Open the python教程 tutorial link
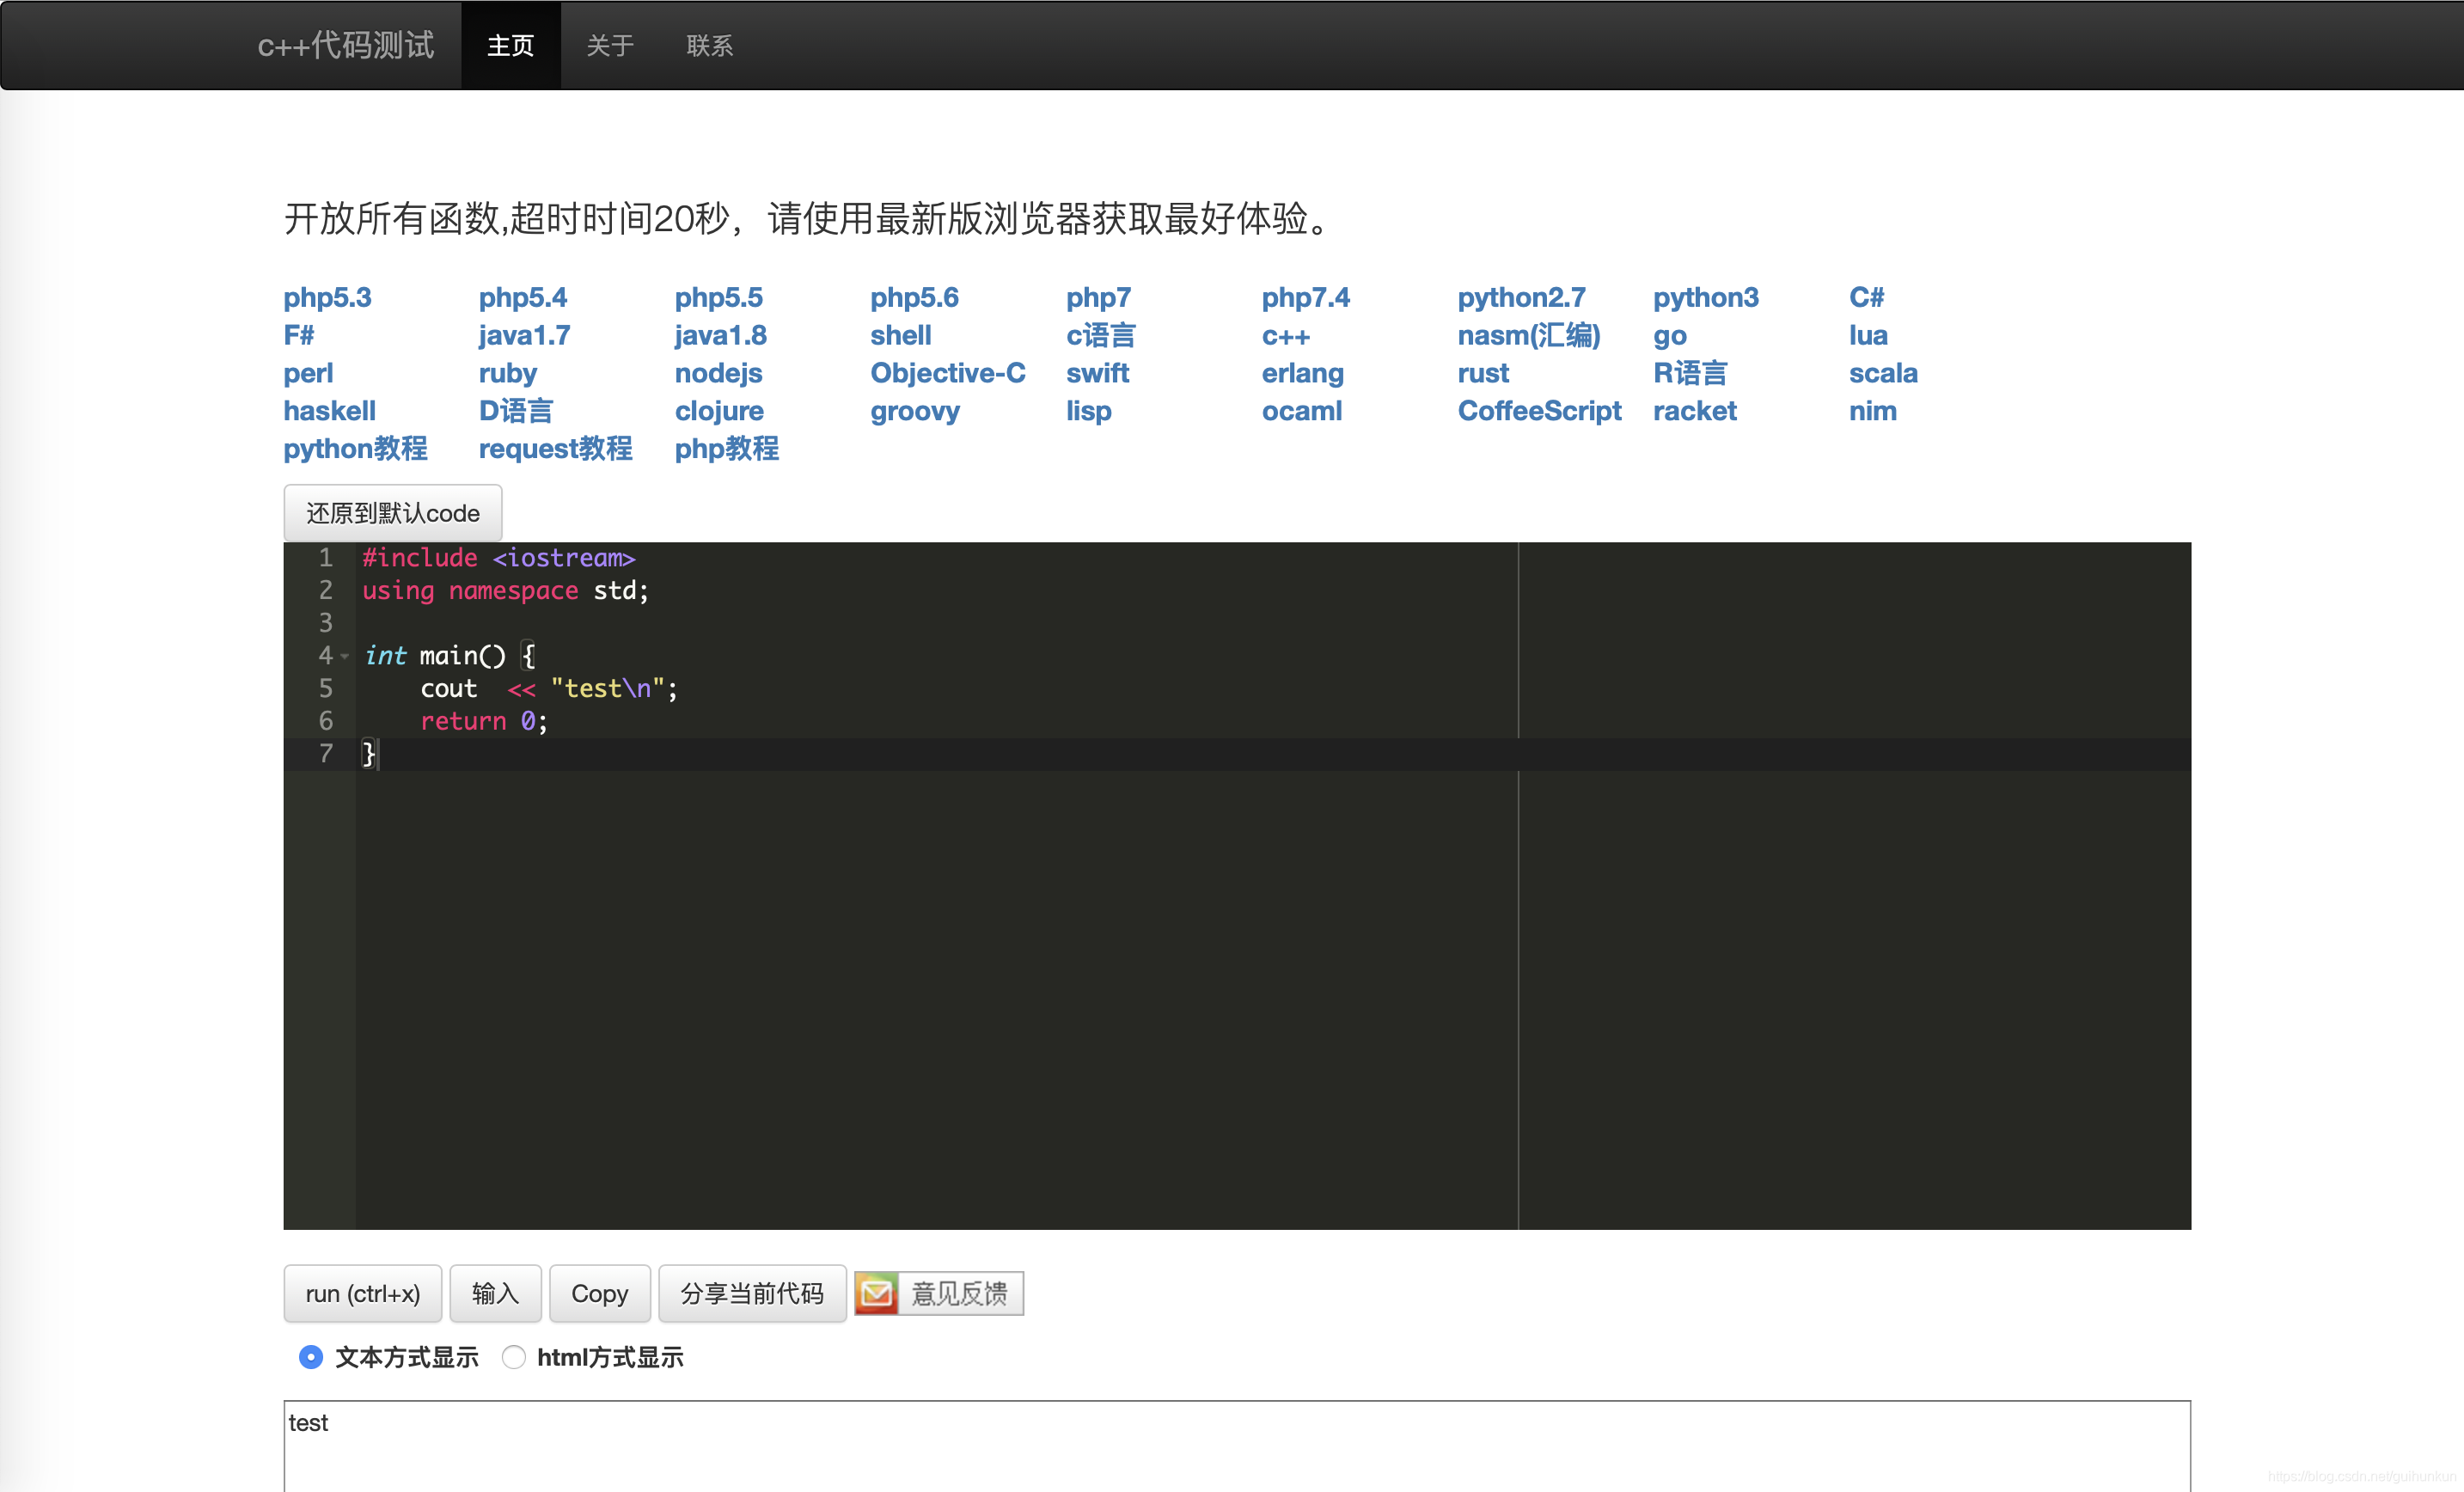This screenshot has height=1492, width=2464. pyautogui.click(x=355, y=448)
